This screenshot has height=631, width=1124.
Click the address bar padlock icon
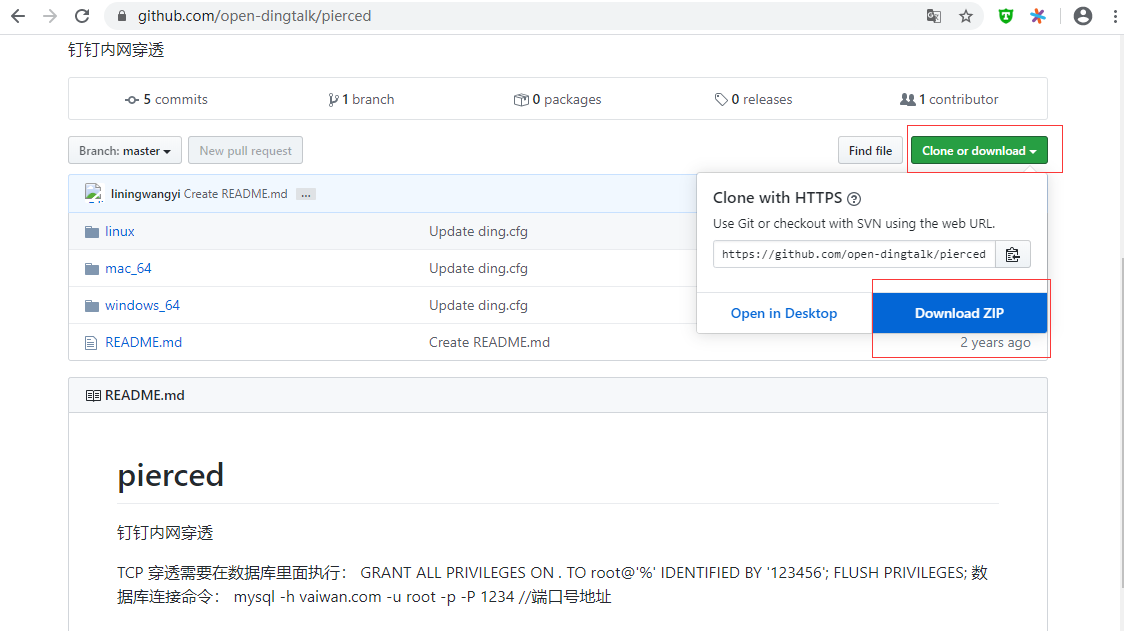pyautogui.click(x=122, y=16)
